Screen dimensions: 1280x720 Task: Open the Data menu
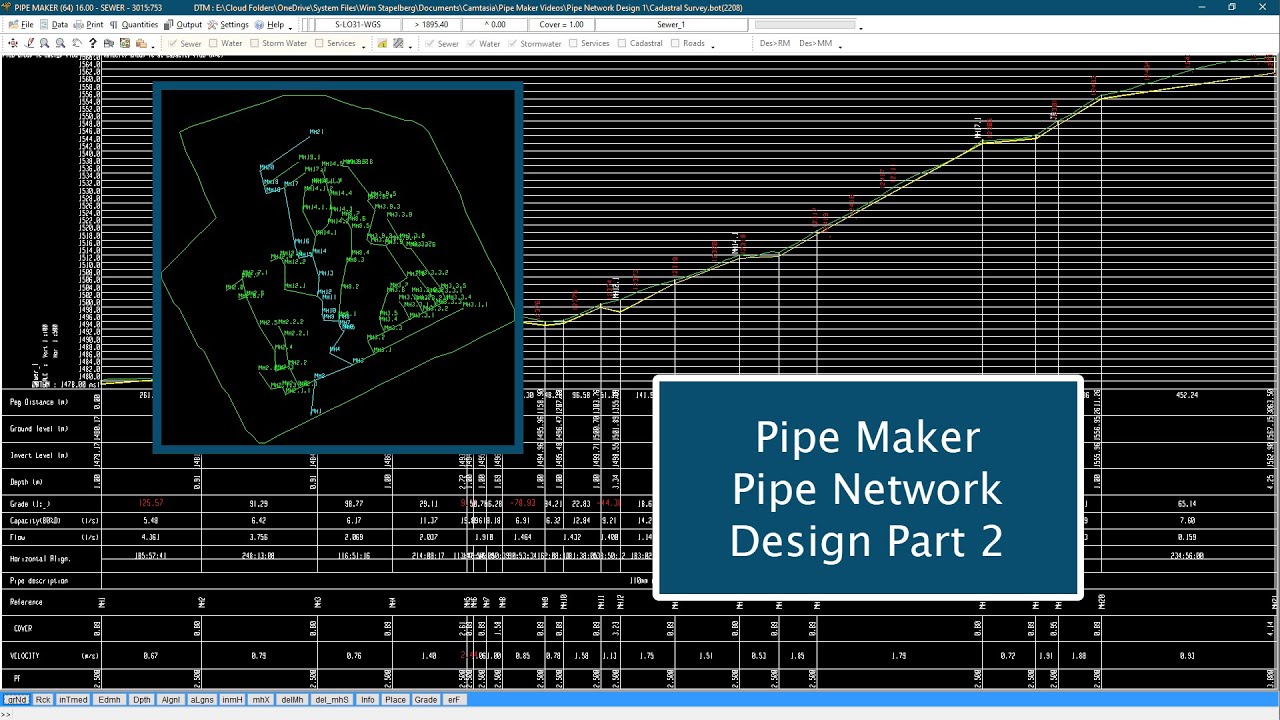click(x=54, y=24)
